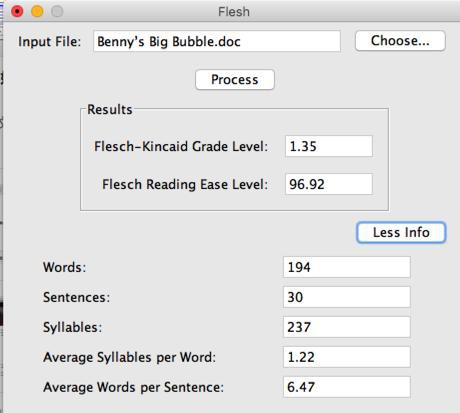Viewport: 460px width, 413px height.
Task: Click the Flesh window title text
Action: 234,12
